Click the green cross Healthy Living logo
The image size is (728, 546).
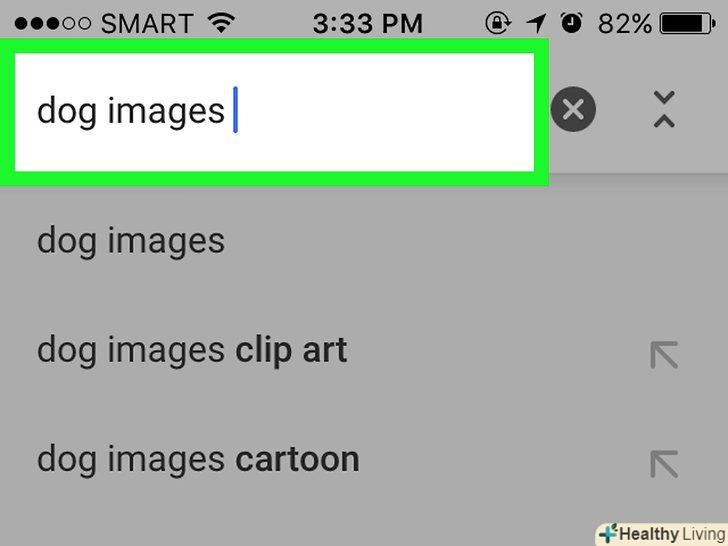click(x=607, y=534)
